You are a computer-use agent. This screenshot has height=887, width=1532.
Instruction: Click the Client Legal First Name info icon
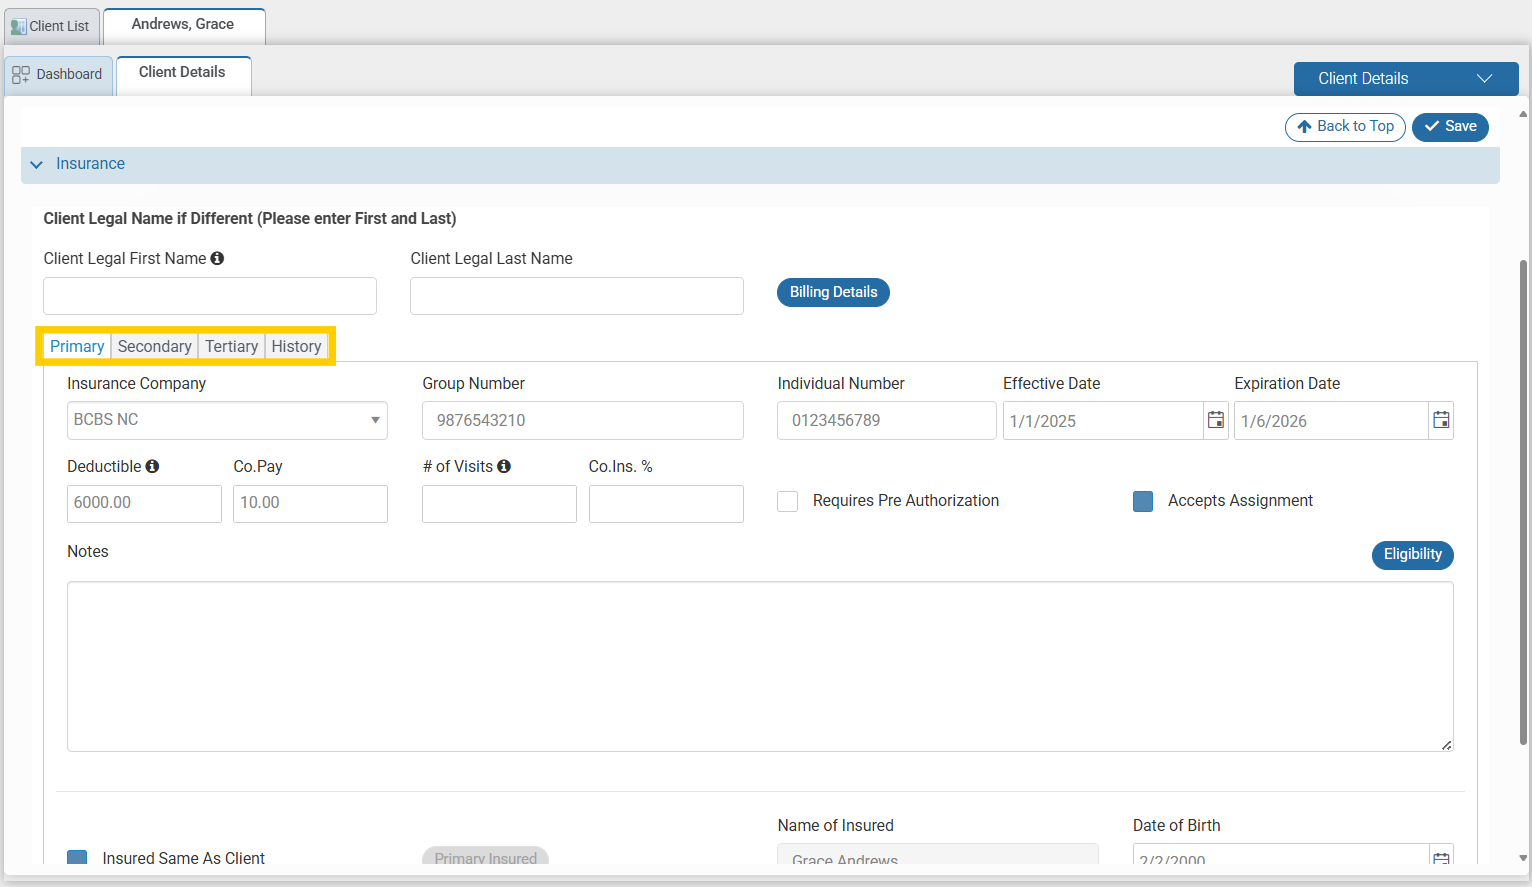[217, 257]
